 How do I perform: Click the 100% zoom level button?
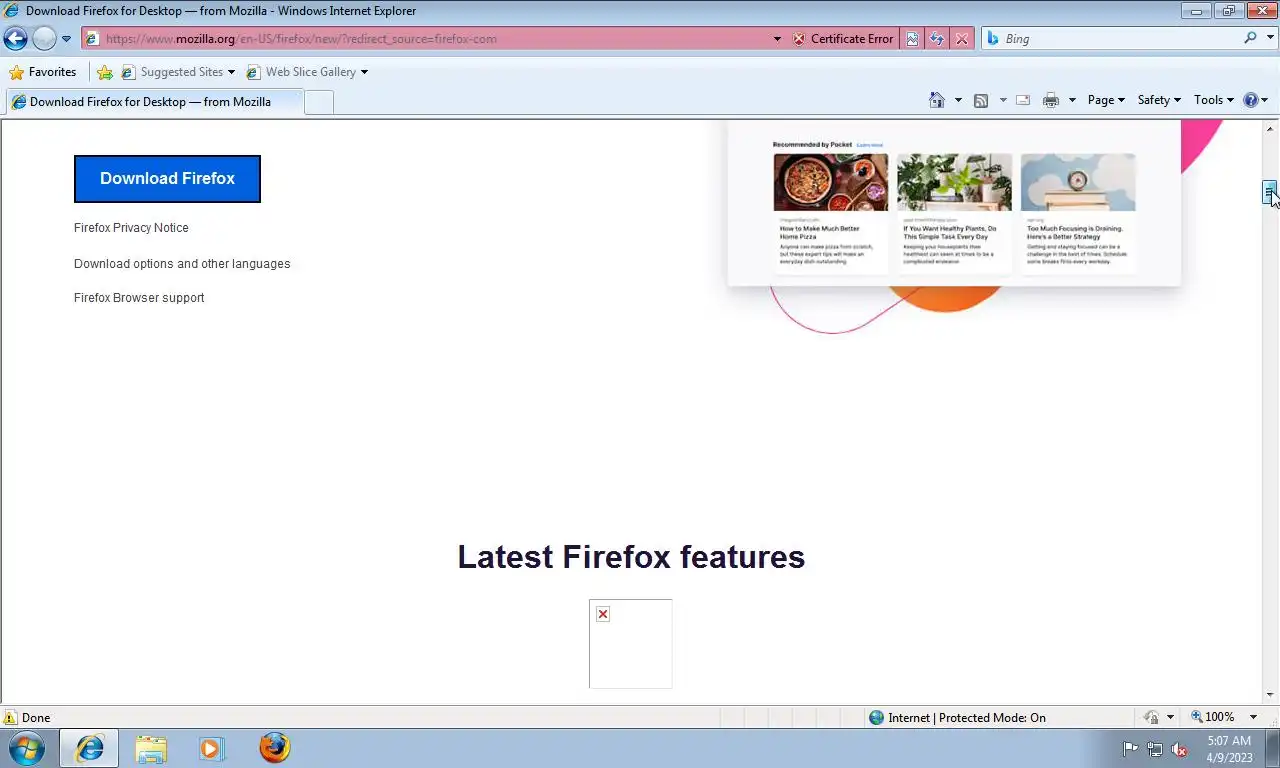pos(1213,718)
